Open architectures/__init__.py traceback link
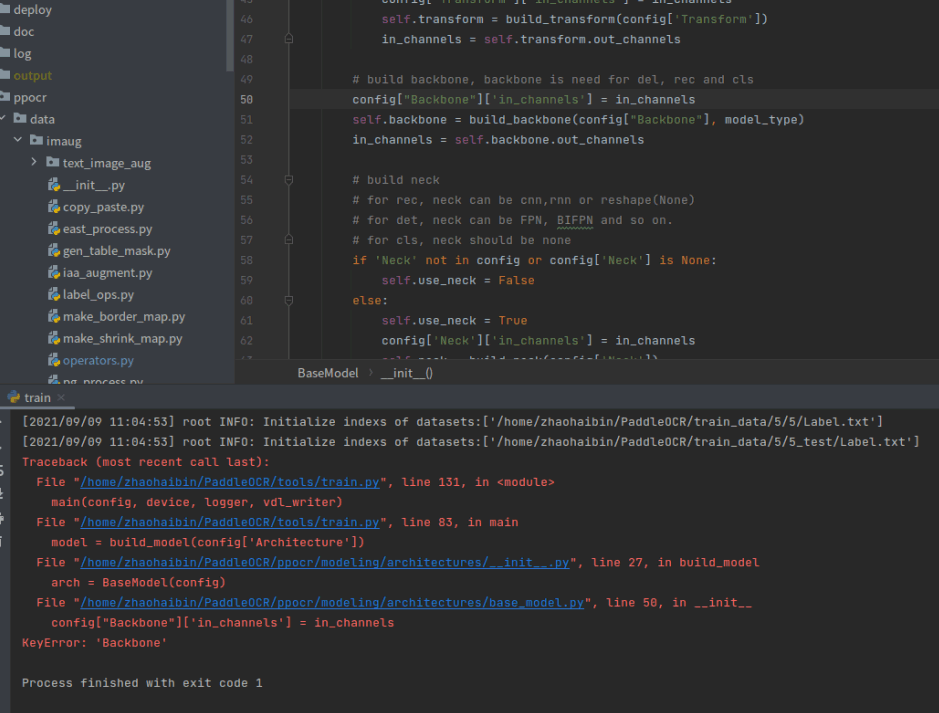Screen dimensions: 939x713 tap(325, 562)
